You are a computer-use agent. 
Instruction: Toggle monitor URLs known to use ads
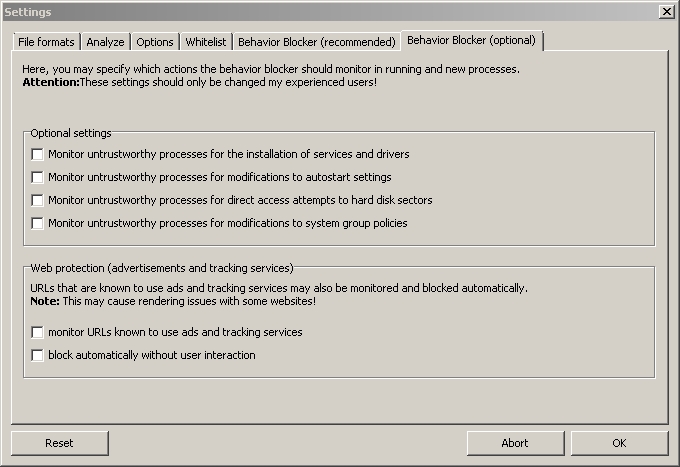(x=38, y=332)
